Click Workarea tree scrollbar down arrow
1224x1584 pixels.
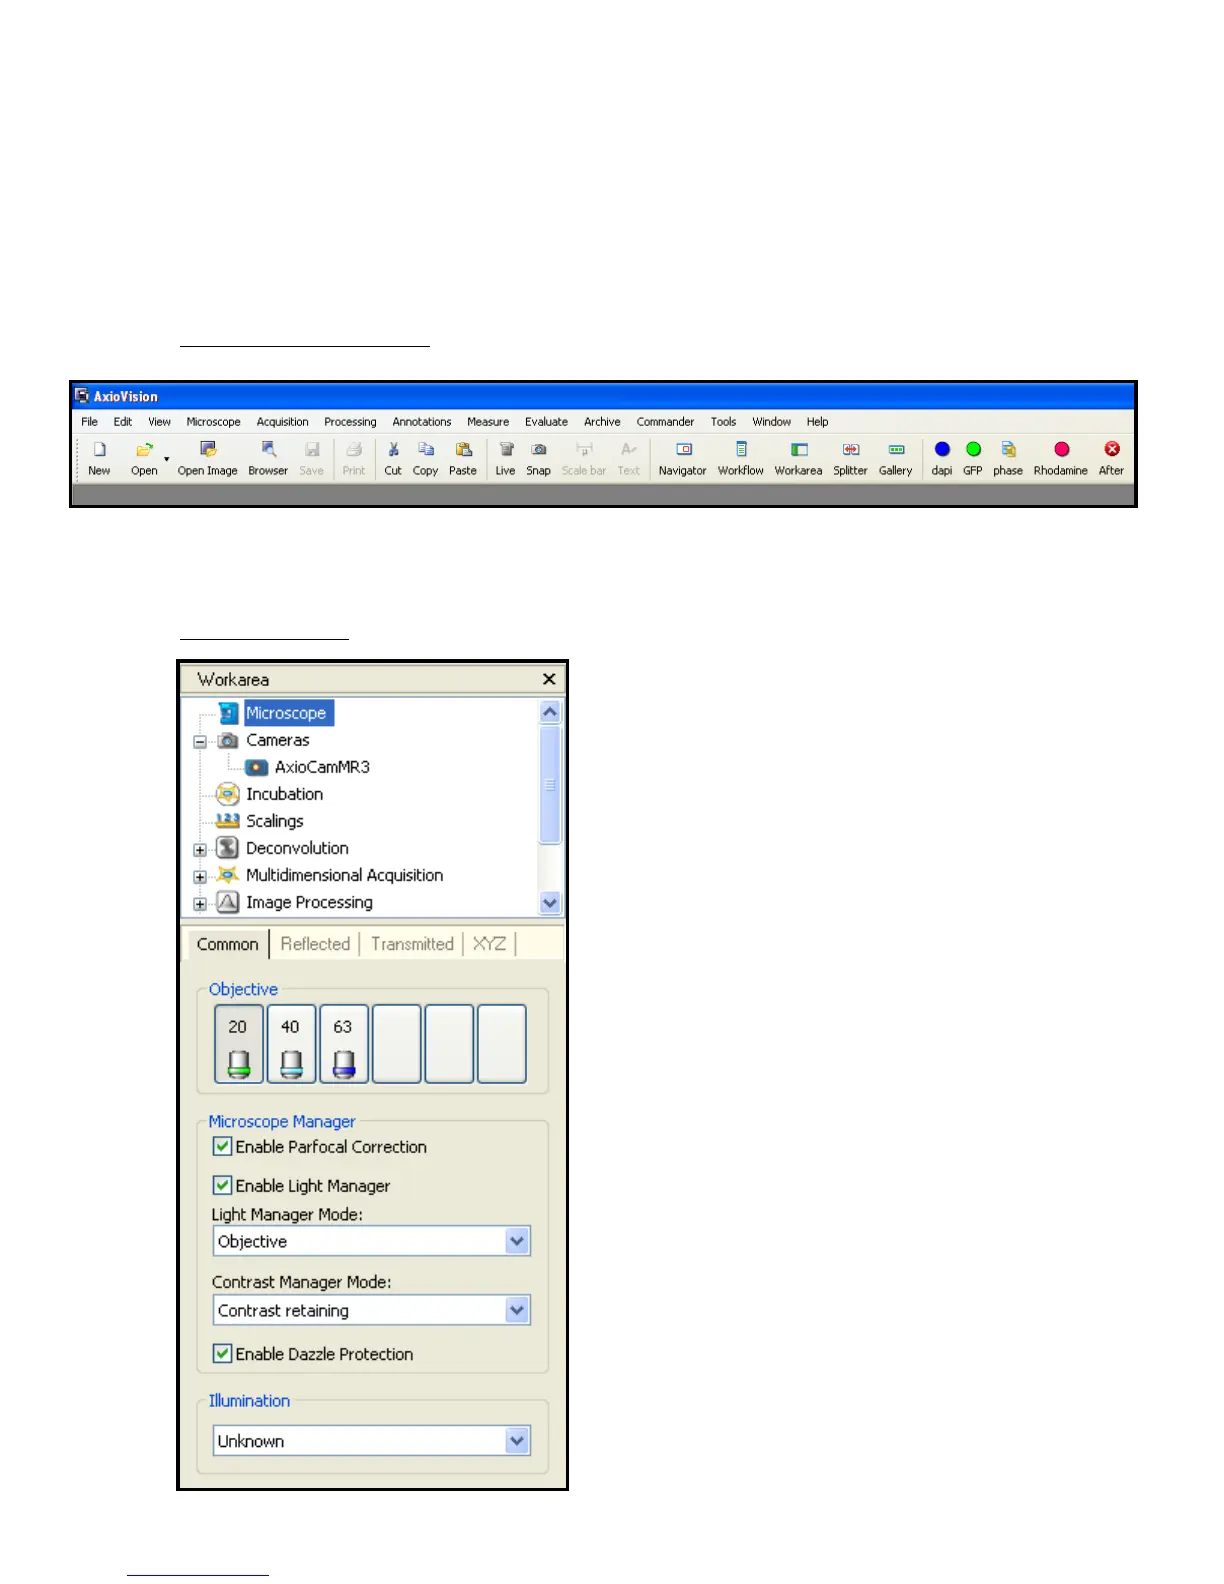click(550, 902)
